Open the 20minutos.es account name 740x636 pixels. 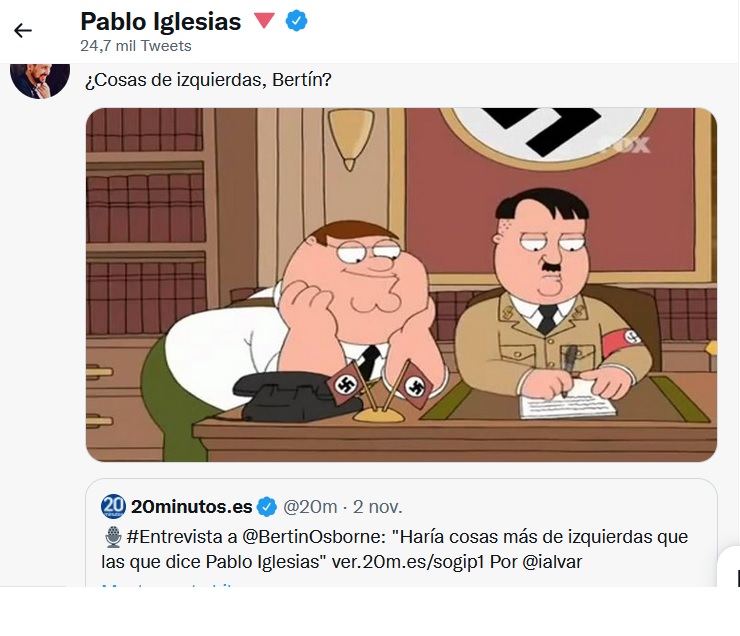[x=193, y=505]
